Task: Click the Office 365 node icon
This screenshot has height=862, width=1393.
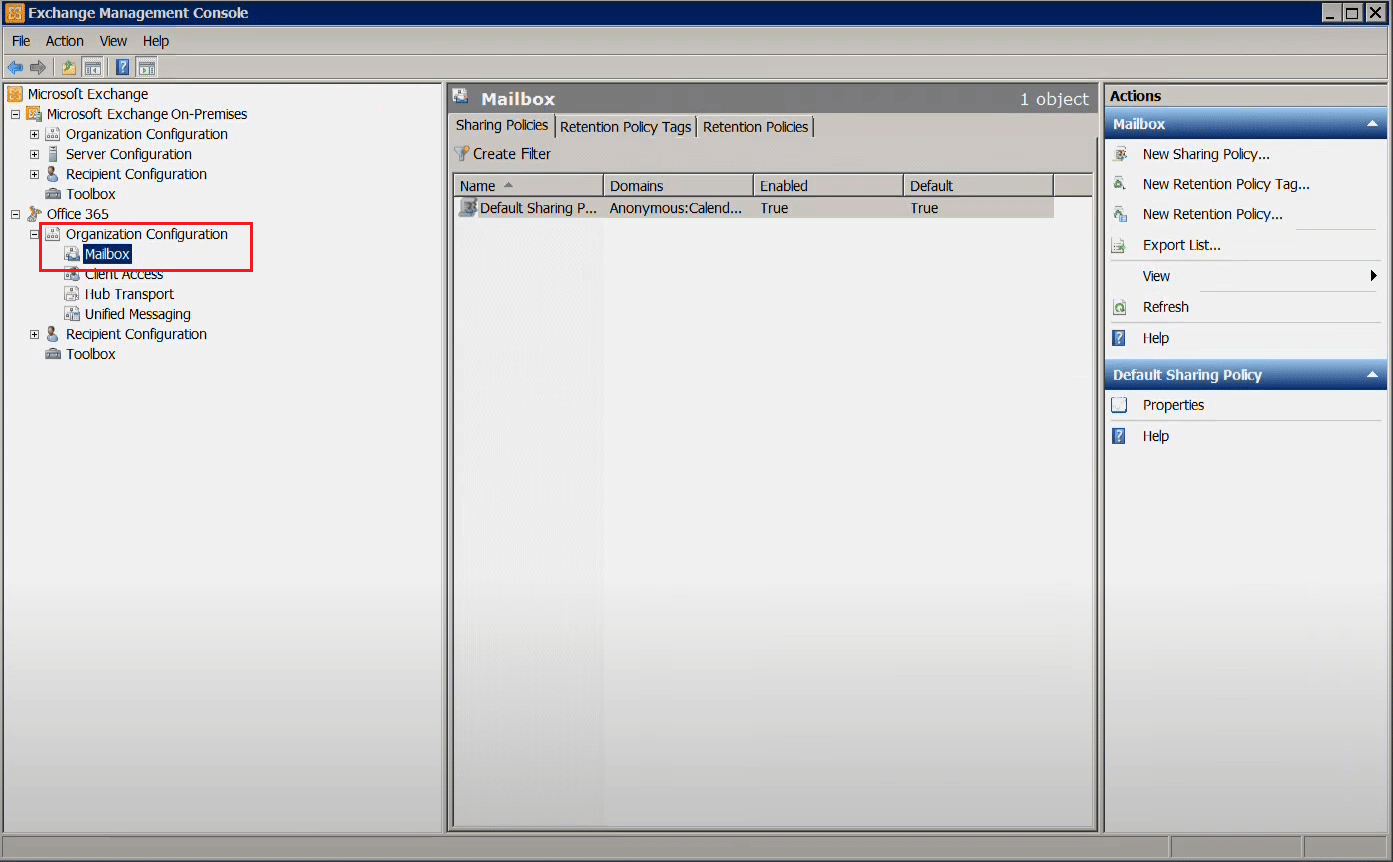Action: coord(34,214)
